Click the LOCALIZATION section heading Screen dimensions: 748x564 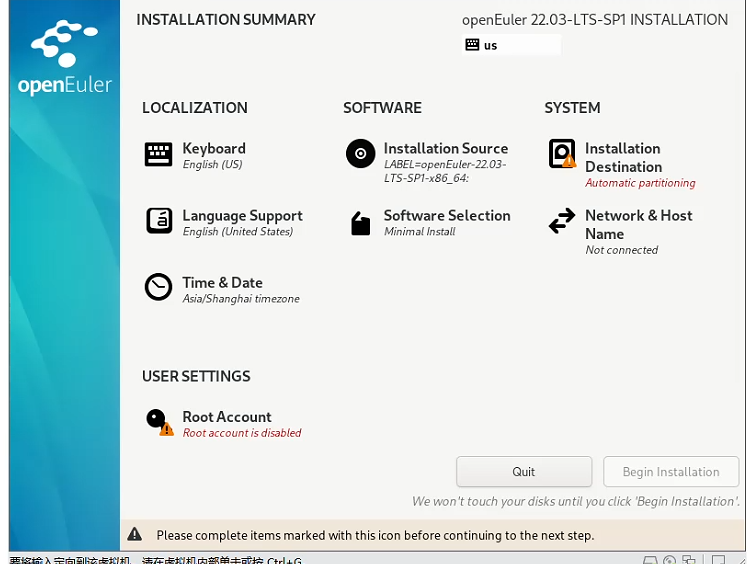pos(195,108)
